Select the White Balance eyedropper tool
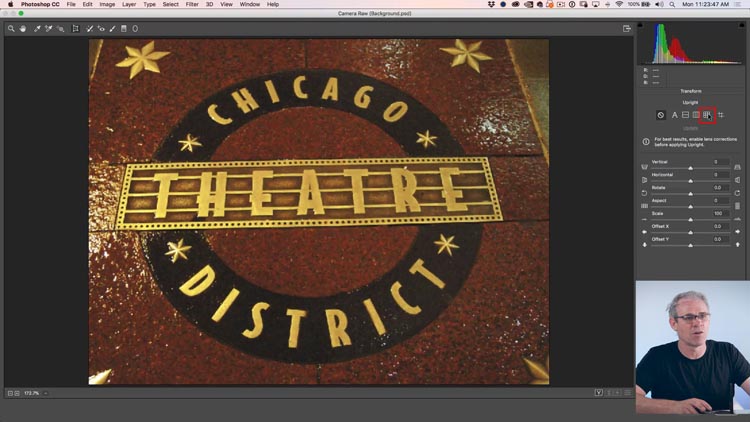Image resolution: width=750 pixels, height=422 pixels. [38, 29]
